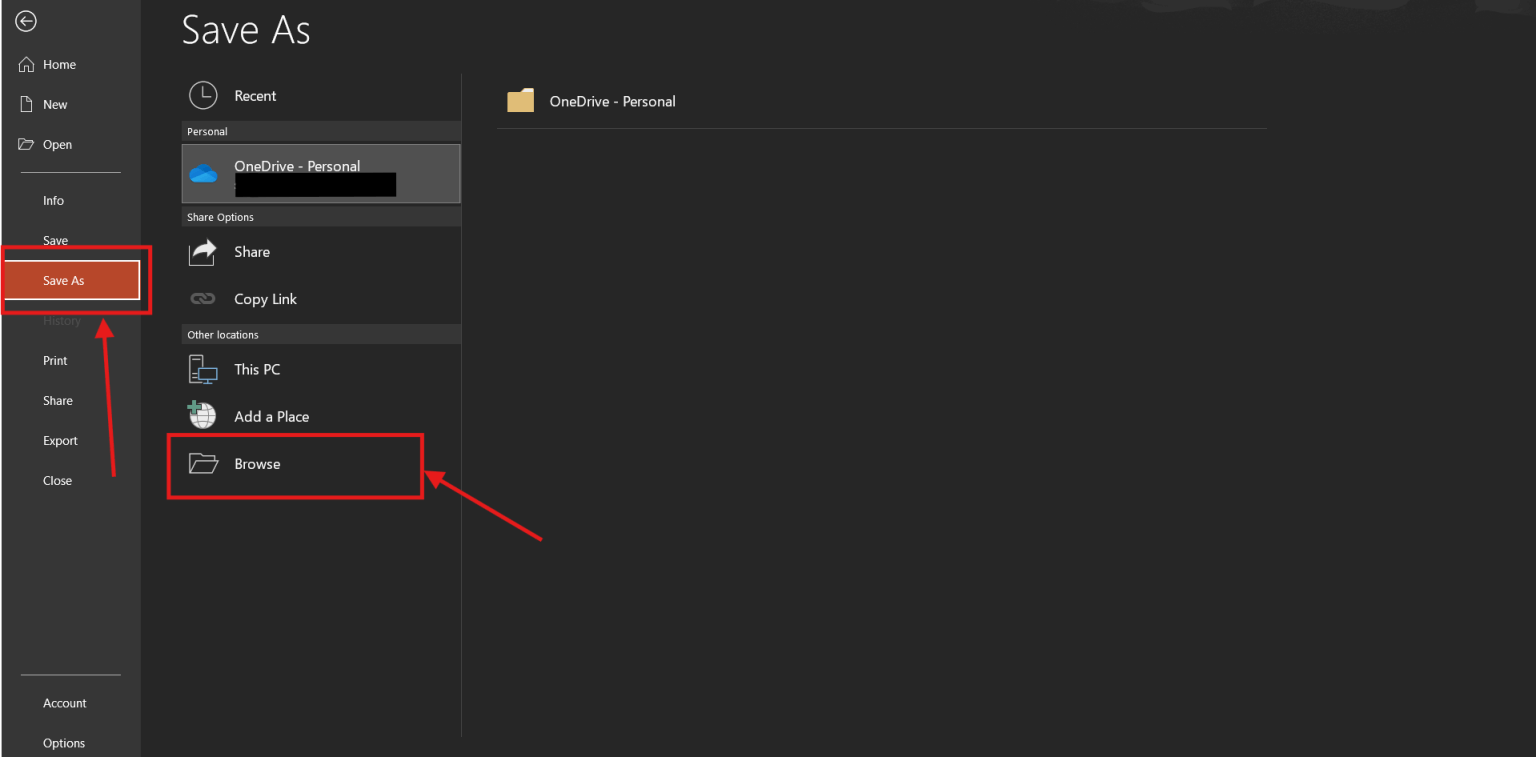The width and height of the screenshot is (1536, 757).
Task: Open the Export menu item
Action: coord(60,440)
